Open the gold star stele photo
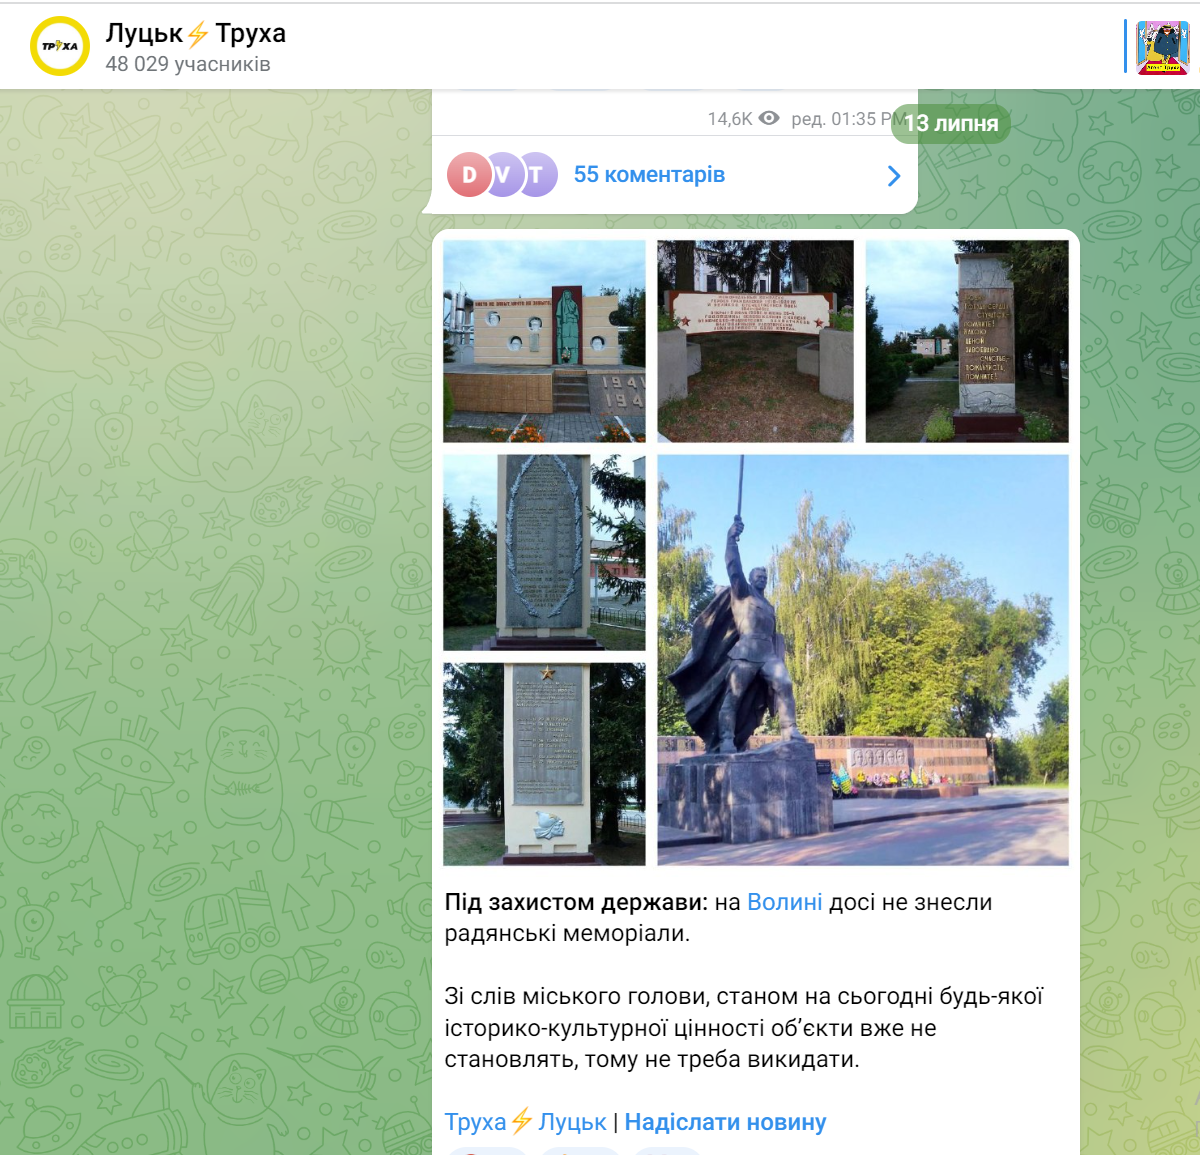Image resolution: width=1200 pixels, height=1155 pixels. [544, 764]
